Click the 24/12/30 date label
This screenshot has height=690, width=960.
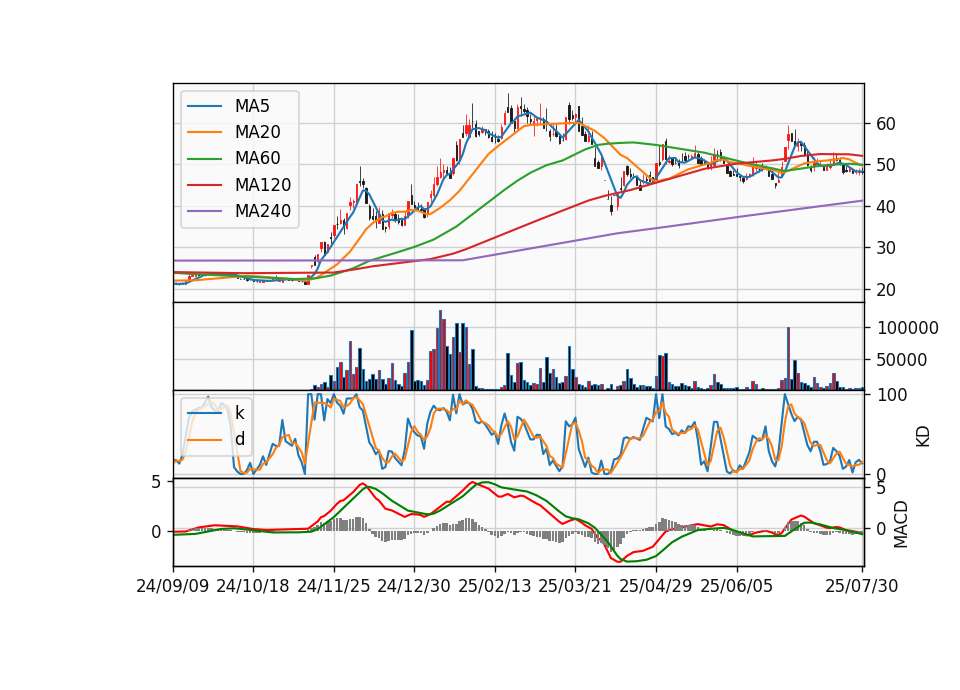[x=414, y=586]
